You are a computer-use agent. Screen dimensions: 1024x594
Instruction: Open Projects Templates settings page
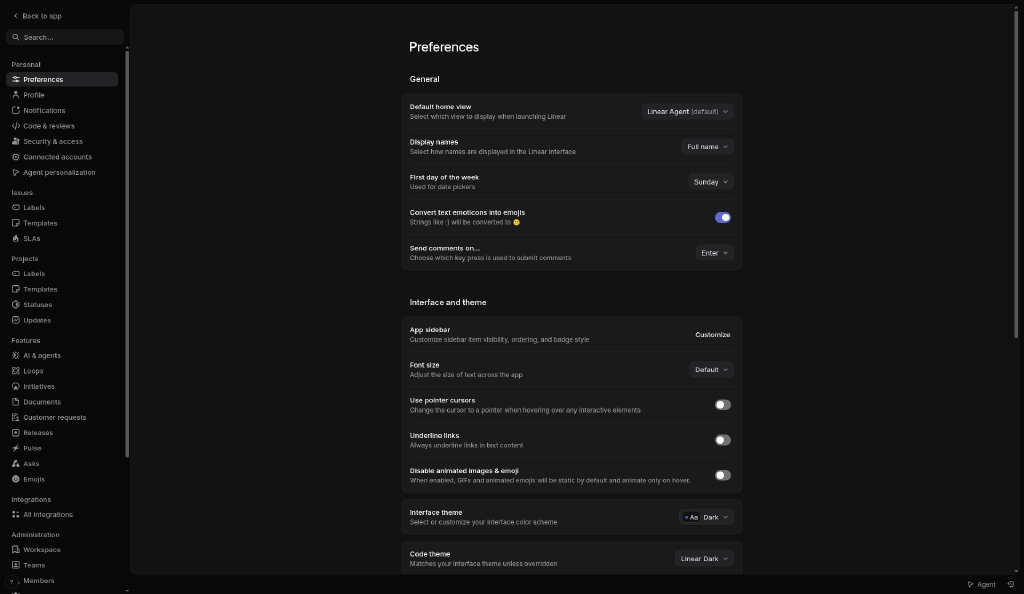coord(62,289)
